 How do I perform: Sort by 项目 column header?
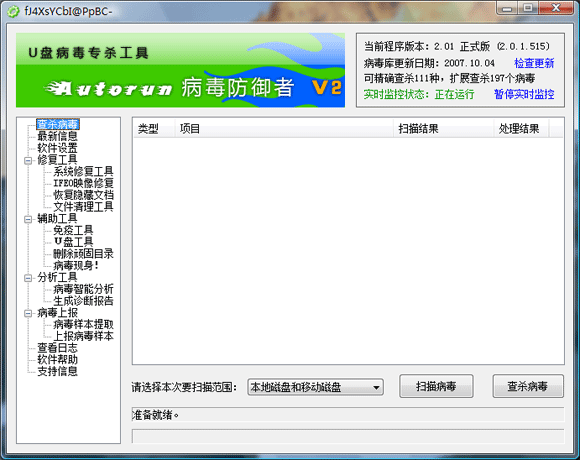point(284,129)
